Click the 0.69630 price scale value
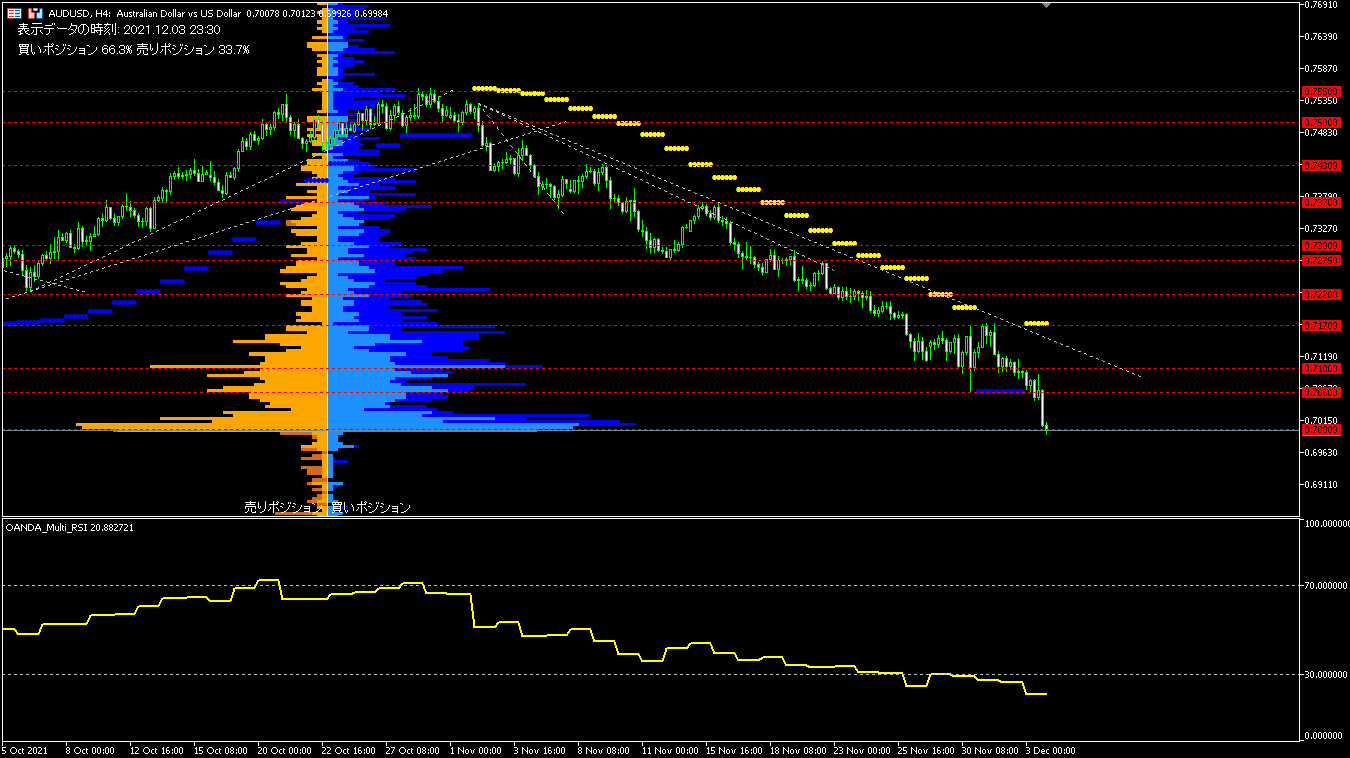This screenshot has width=1350, height=758. pyautogui.click(x=1322, y=452)
